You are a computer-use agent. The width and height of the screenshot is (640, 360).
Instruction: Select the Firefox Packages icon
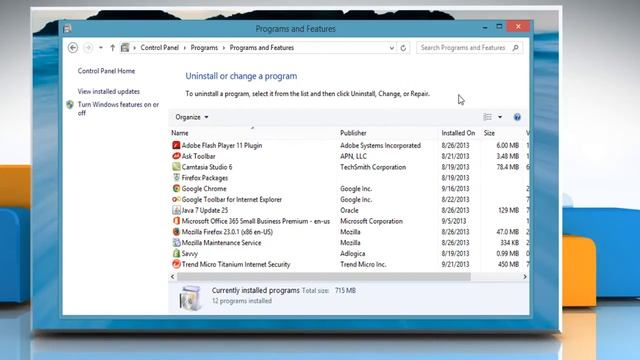tap(176, 178)
